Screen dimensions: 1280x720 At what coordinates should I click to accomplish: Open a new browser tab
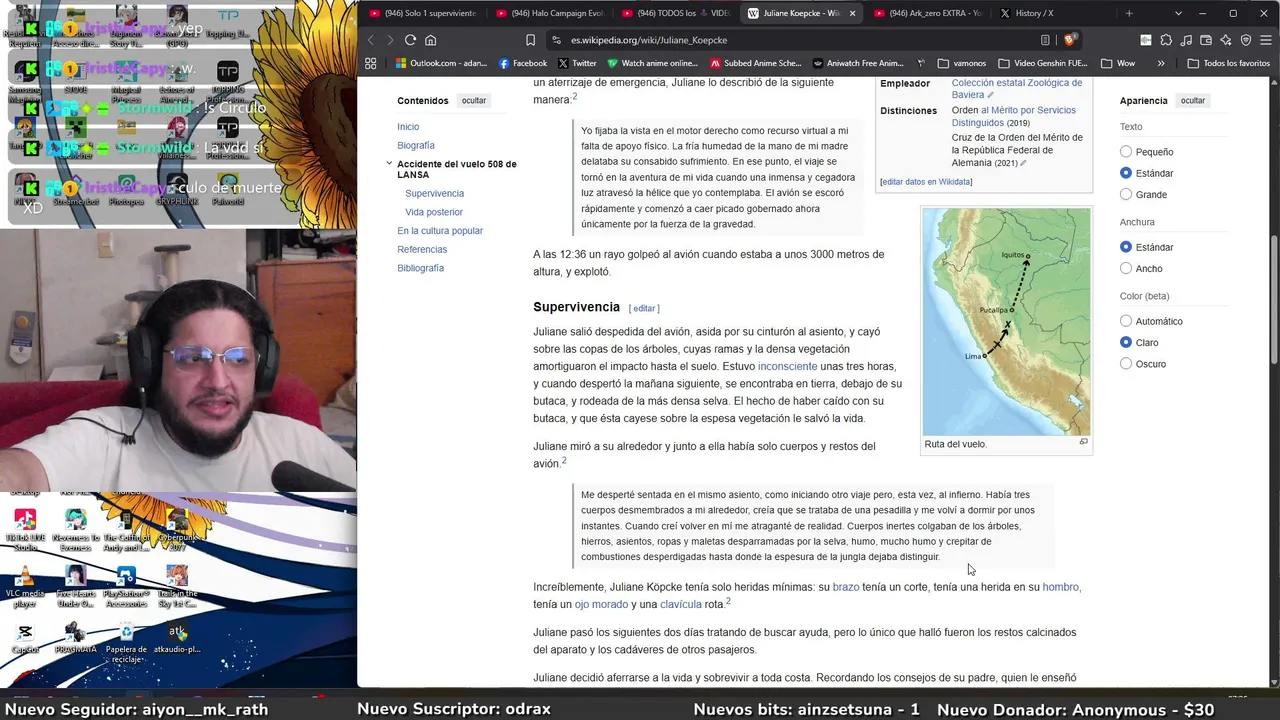tap(1129, 13)
